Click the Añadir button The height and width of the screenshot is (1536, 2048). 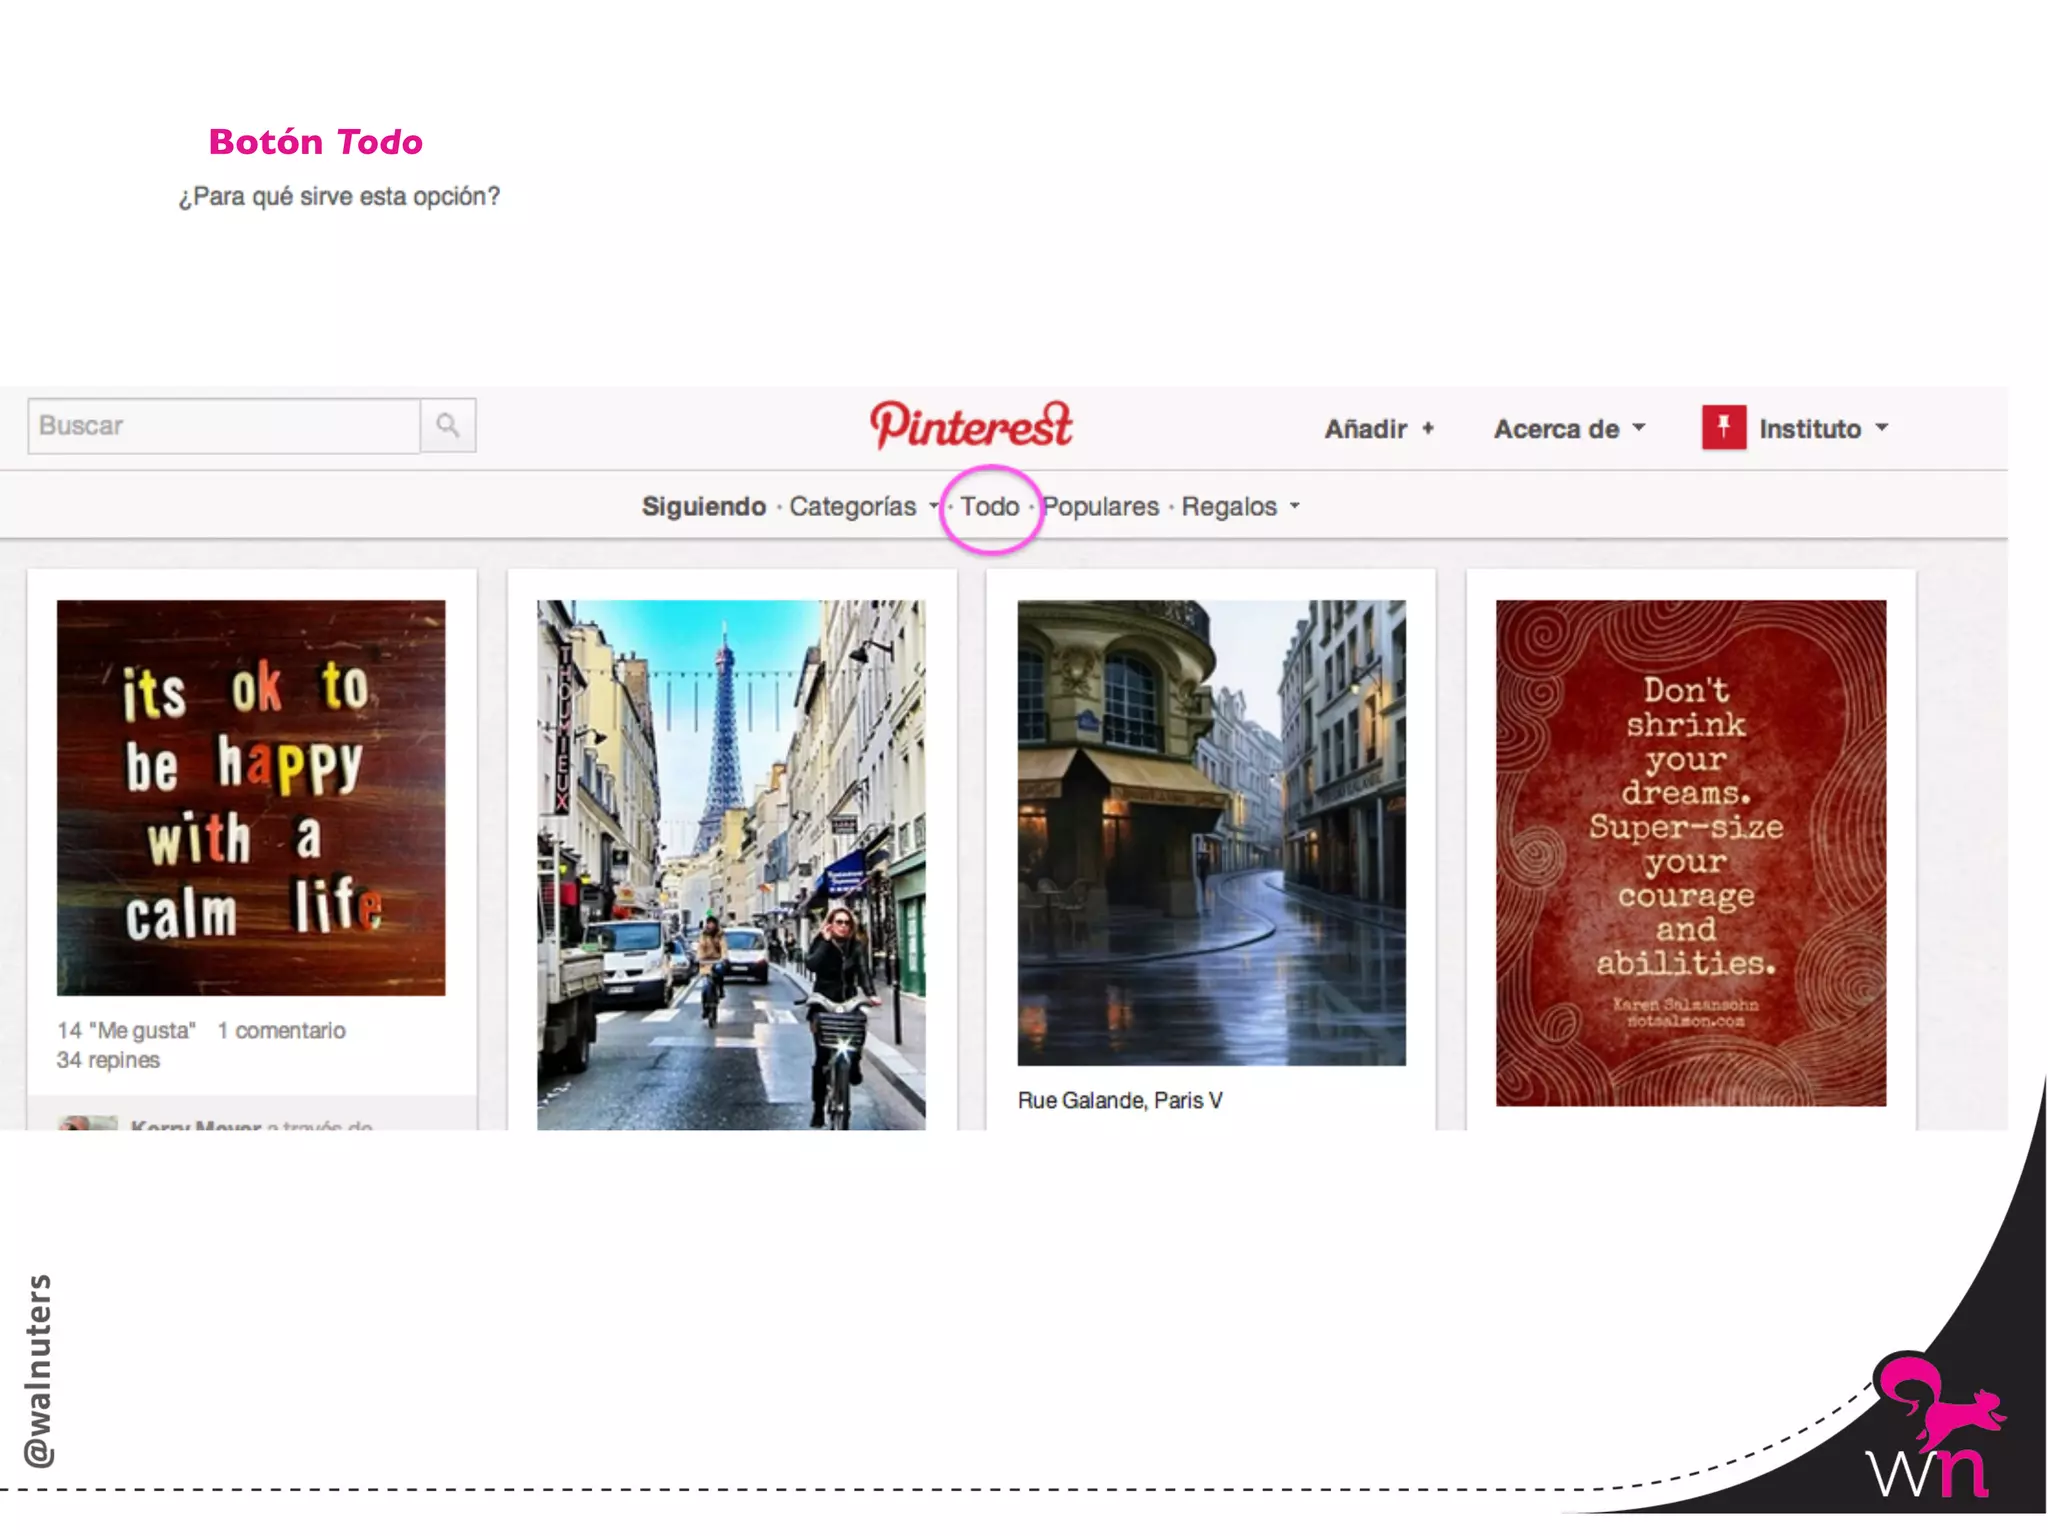point(1366,429)
